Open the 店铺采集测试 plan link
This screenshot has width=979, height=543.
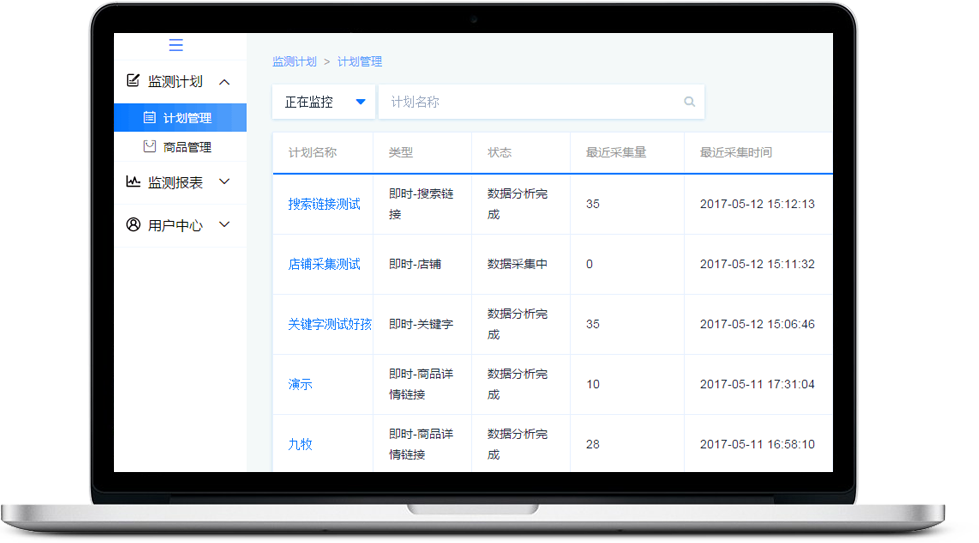click(x=324, y=264)
